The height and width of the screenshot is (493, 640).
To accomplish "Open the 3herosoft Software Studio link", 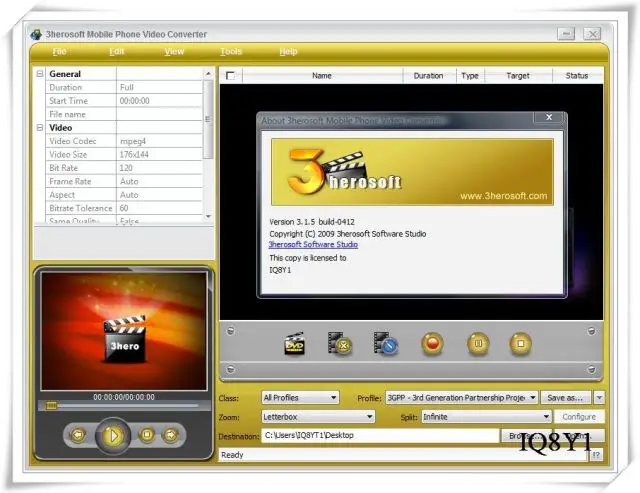I will pos(313,244).
